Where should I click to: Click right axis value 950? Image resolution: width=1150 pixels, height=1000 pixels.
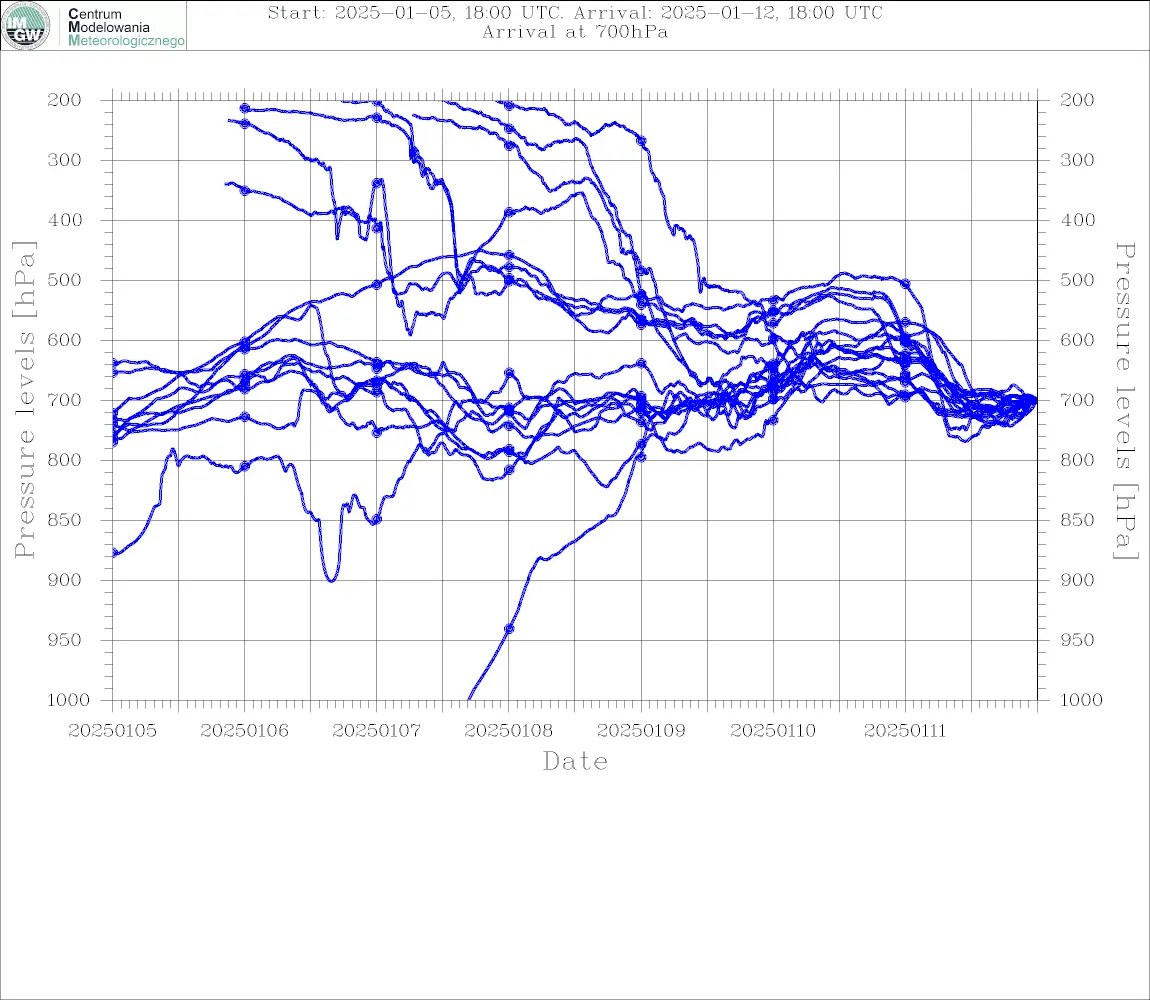click(x=1077, y=640)
